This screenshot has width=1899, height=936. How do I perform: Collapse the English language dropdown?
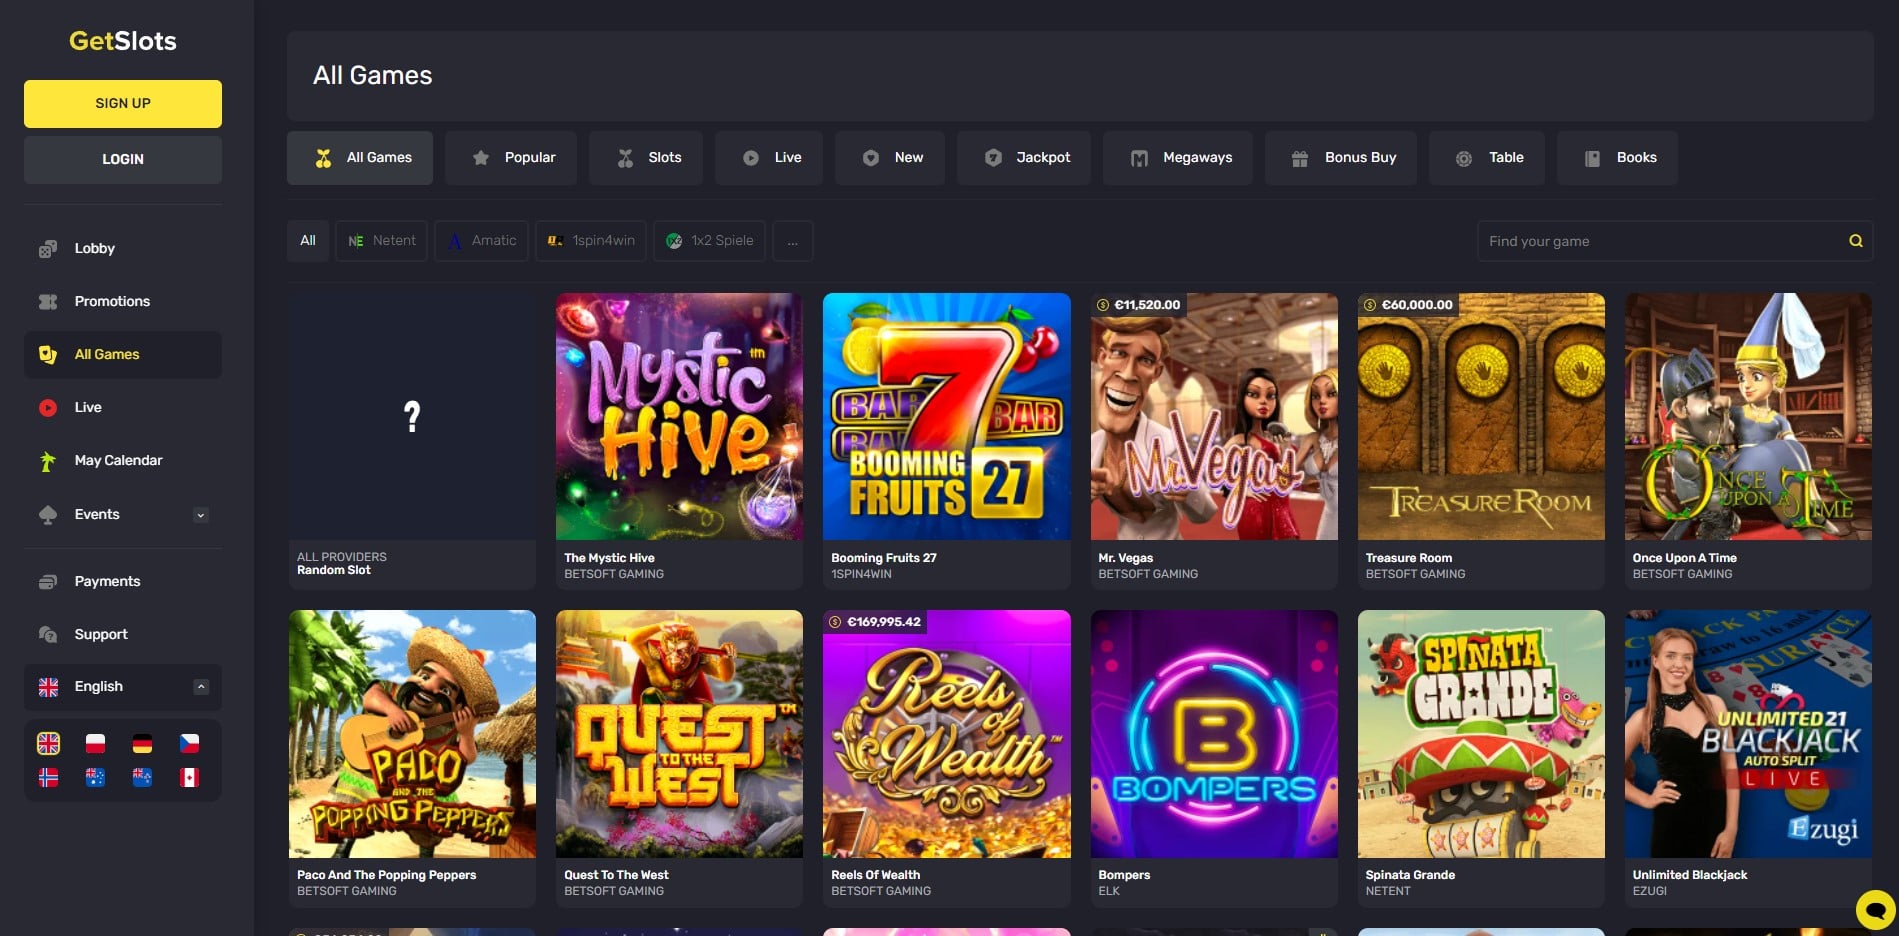201,687
